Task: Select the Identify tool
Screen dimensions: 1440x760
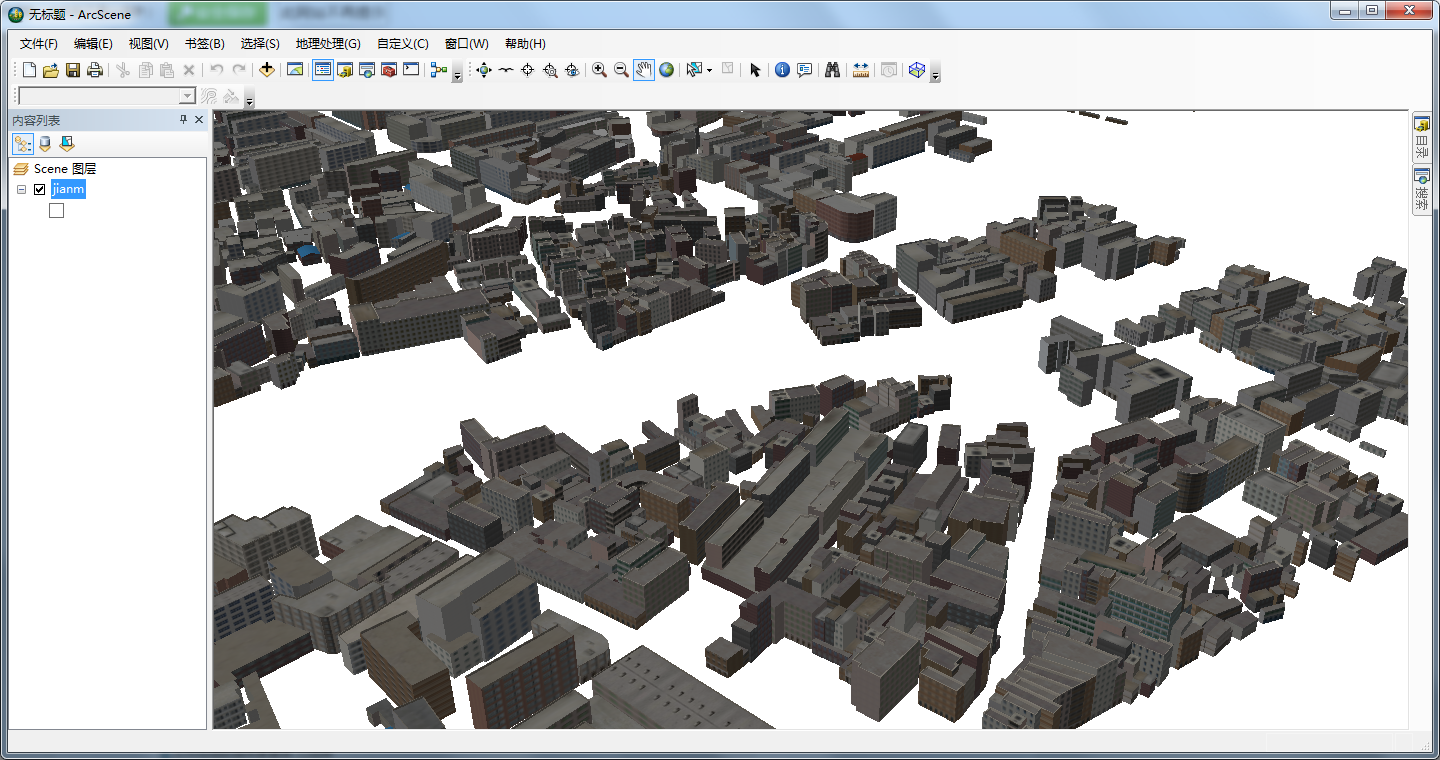Action: click(x=782, y=70)
